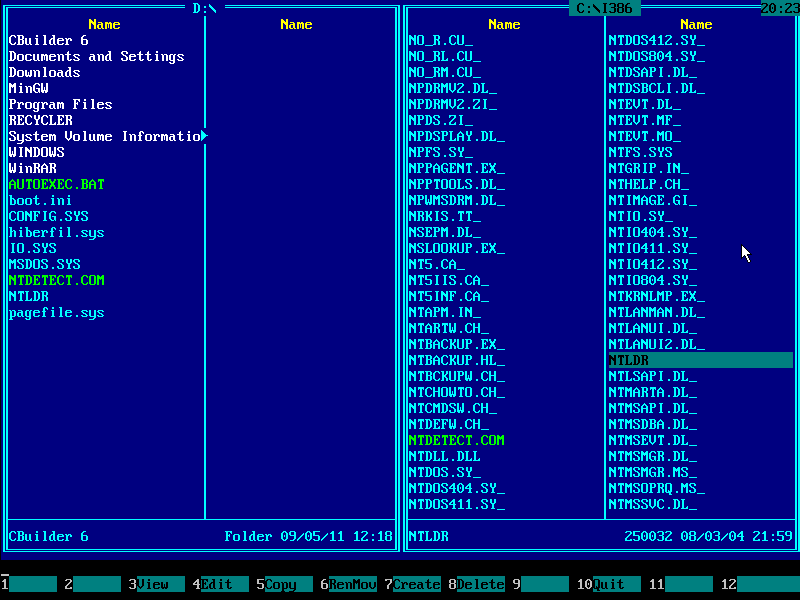The width and height of the screenshot is (800, 600).
Task: Select the C:\I386 path title of the right panel
Action: 604,8
